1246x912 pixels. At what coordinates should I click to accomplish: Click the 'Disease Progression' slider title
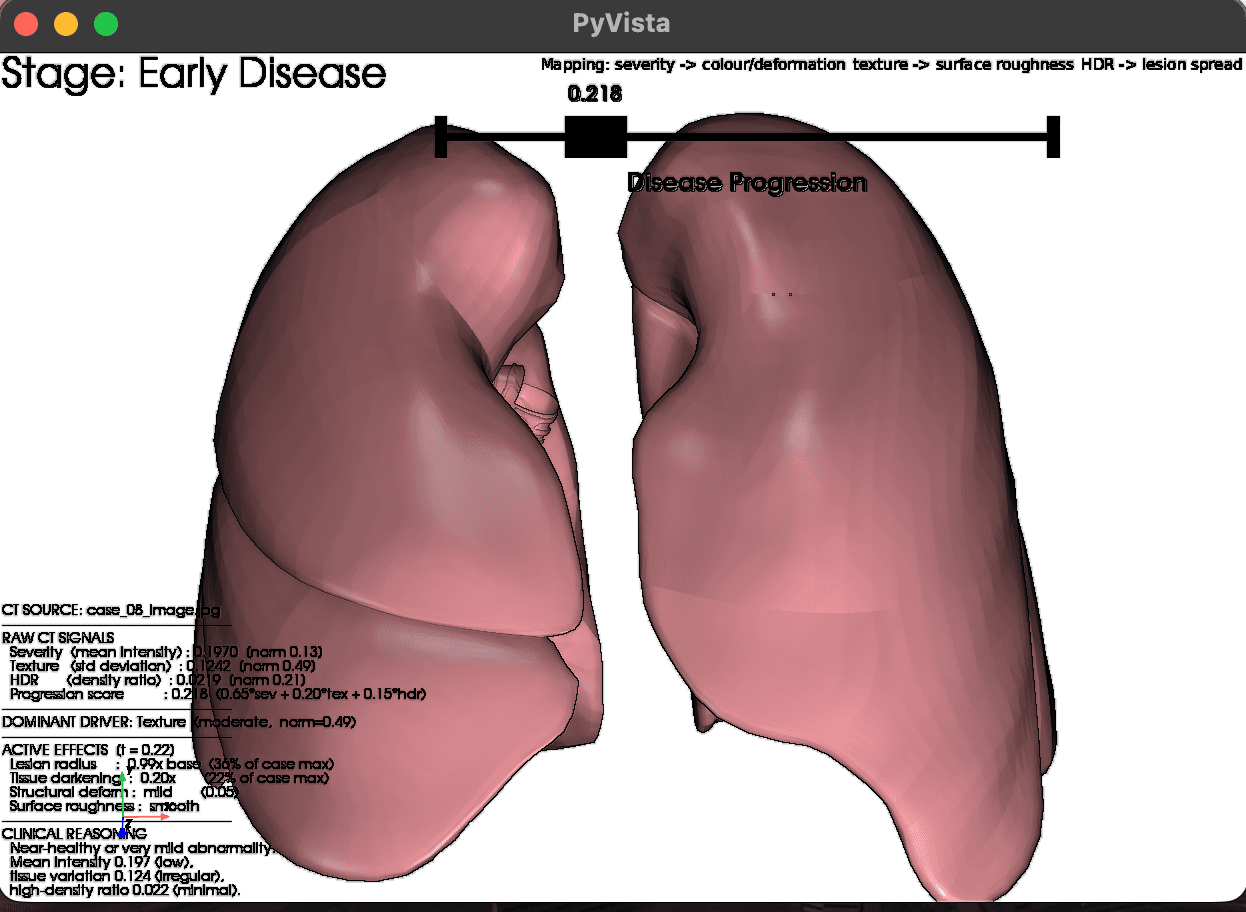[747, 183]
